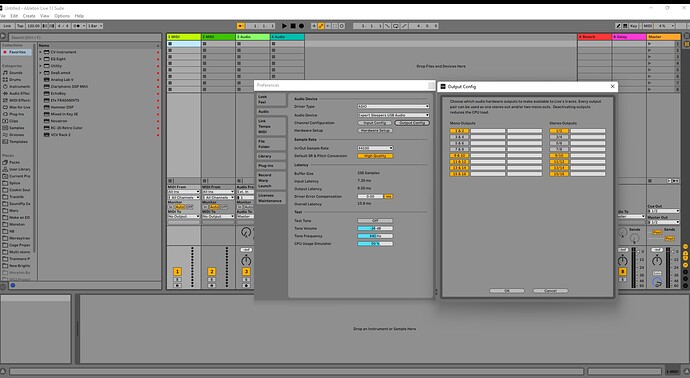Click the Hardware Setup button
Viewport: 690px width, 378px height.
click(x=375, y=131)
